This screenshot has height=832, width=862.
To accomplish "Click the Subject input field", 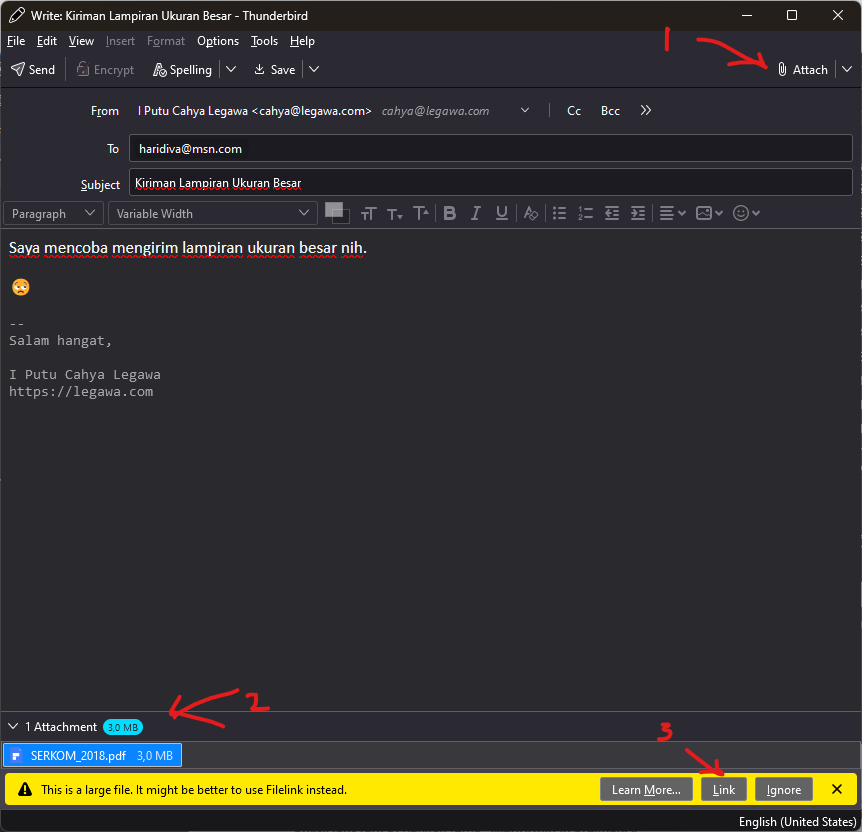I will coord(490,183).
